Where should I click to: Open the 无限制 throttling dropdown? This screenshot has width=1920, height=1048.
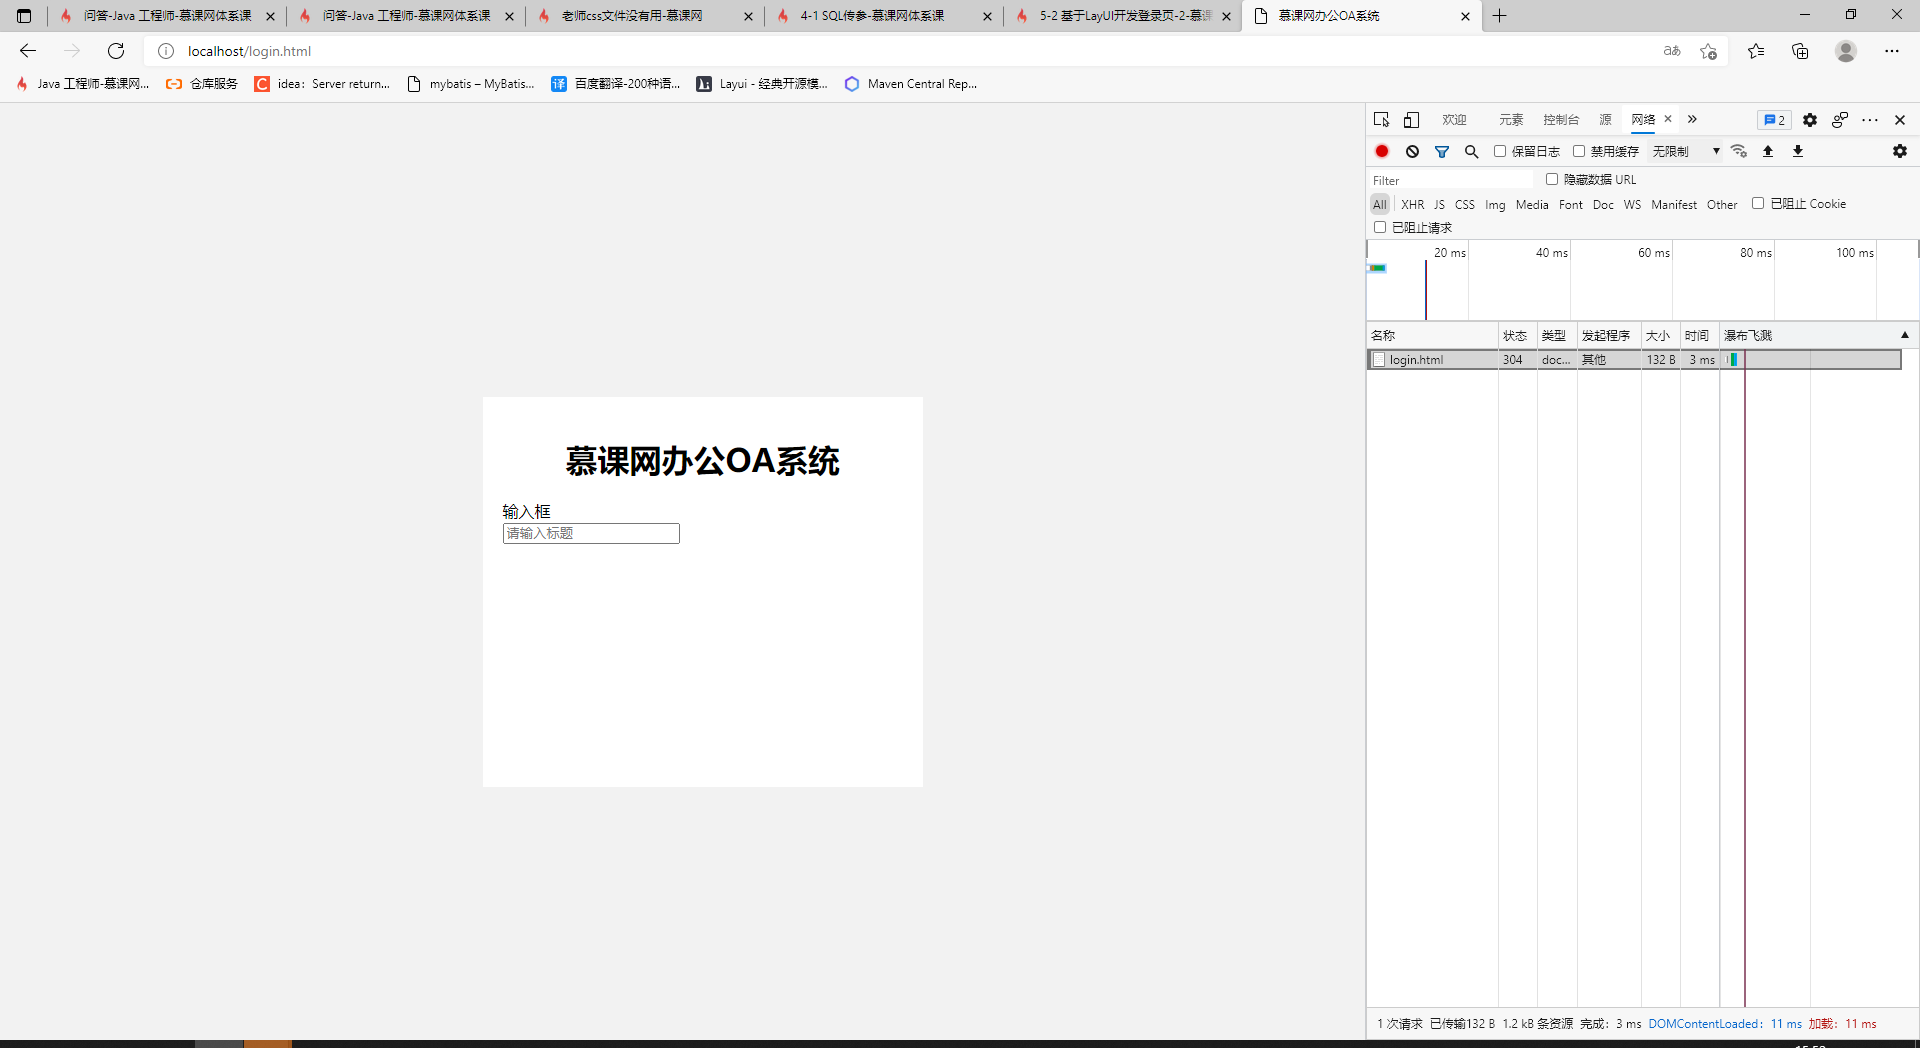coord(1686,151)
